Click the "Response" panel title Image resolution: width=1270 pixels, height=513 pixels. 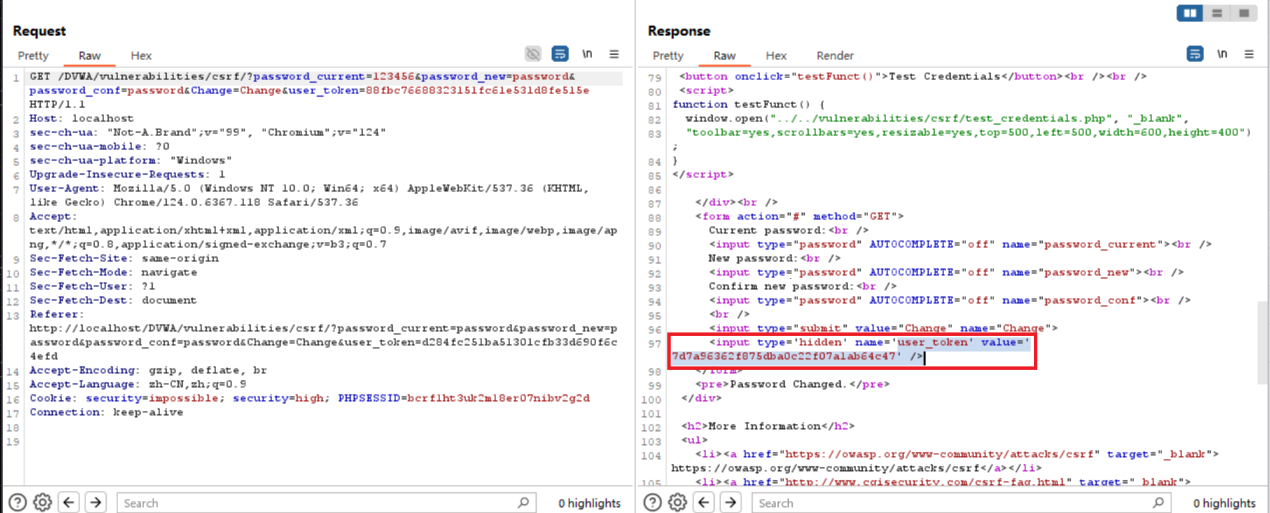(678, 31)
